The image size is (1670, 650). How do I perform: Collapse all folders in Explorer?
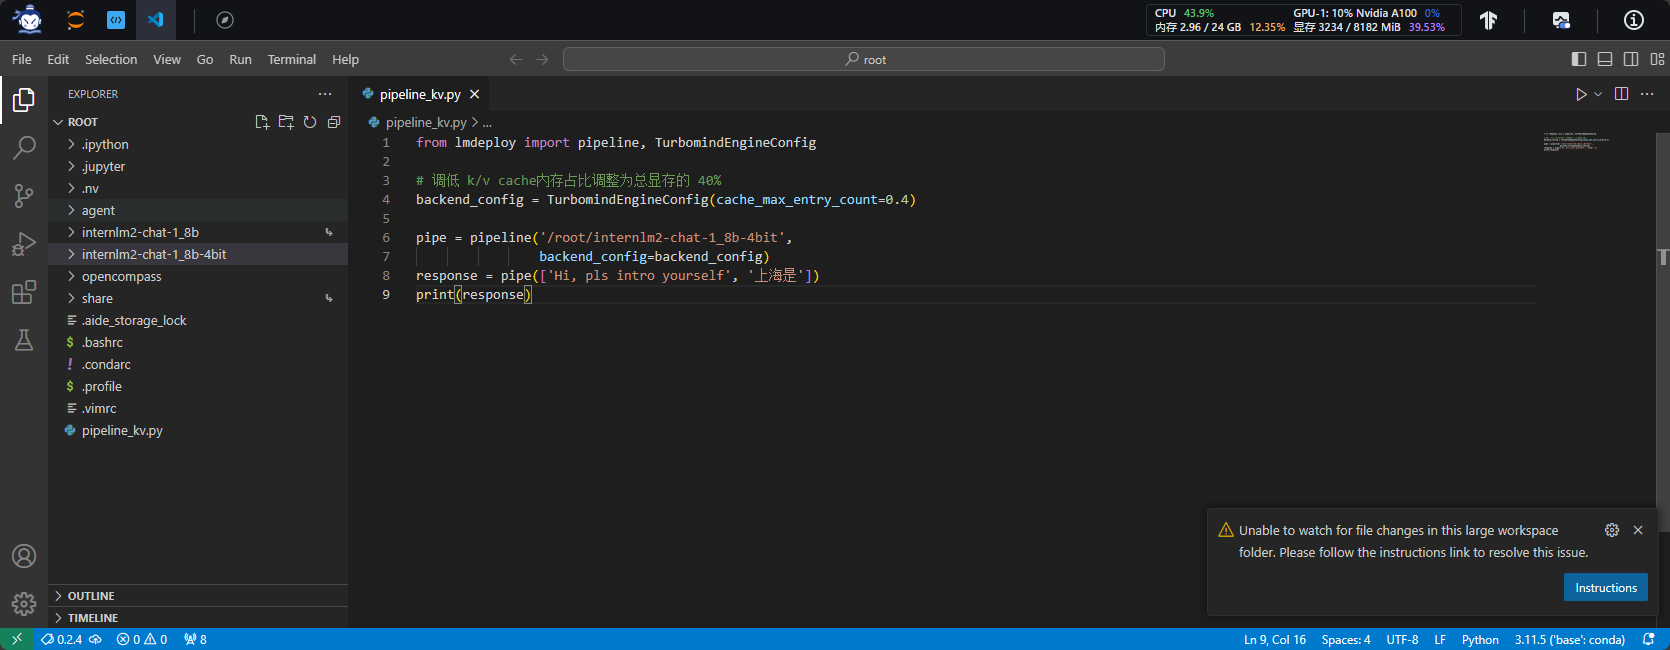[x=334, y=122]
